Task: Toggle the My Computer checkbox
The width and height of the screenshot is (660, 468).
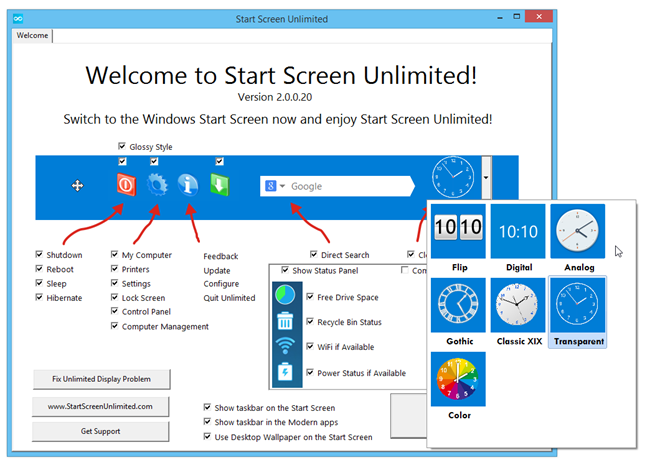Action: coord(114,254)
